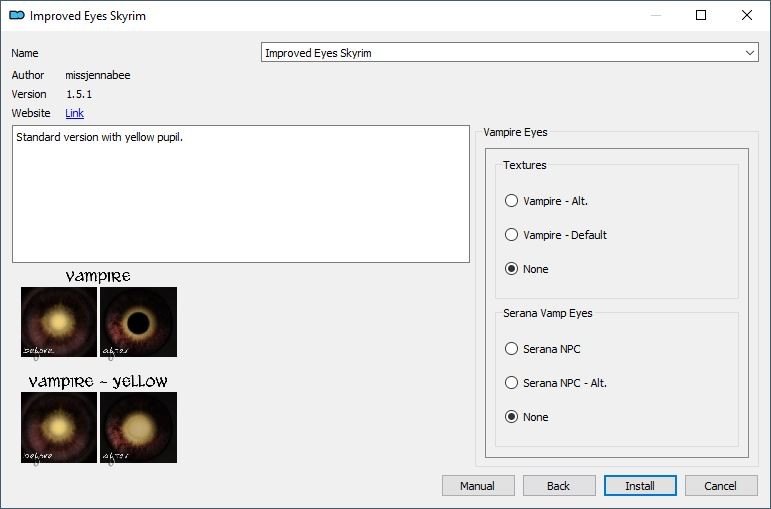Click the Vampire 'before' eye thumbnail
771x509 pixels.
coord(59,322)
